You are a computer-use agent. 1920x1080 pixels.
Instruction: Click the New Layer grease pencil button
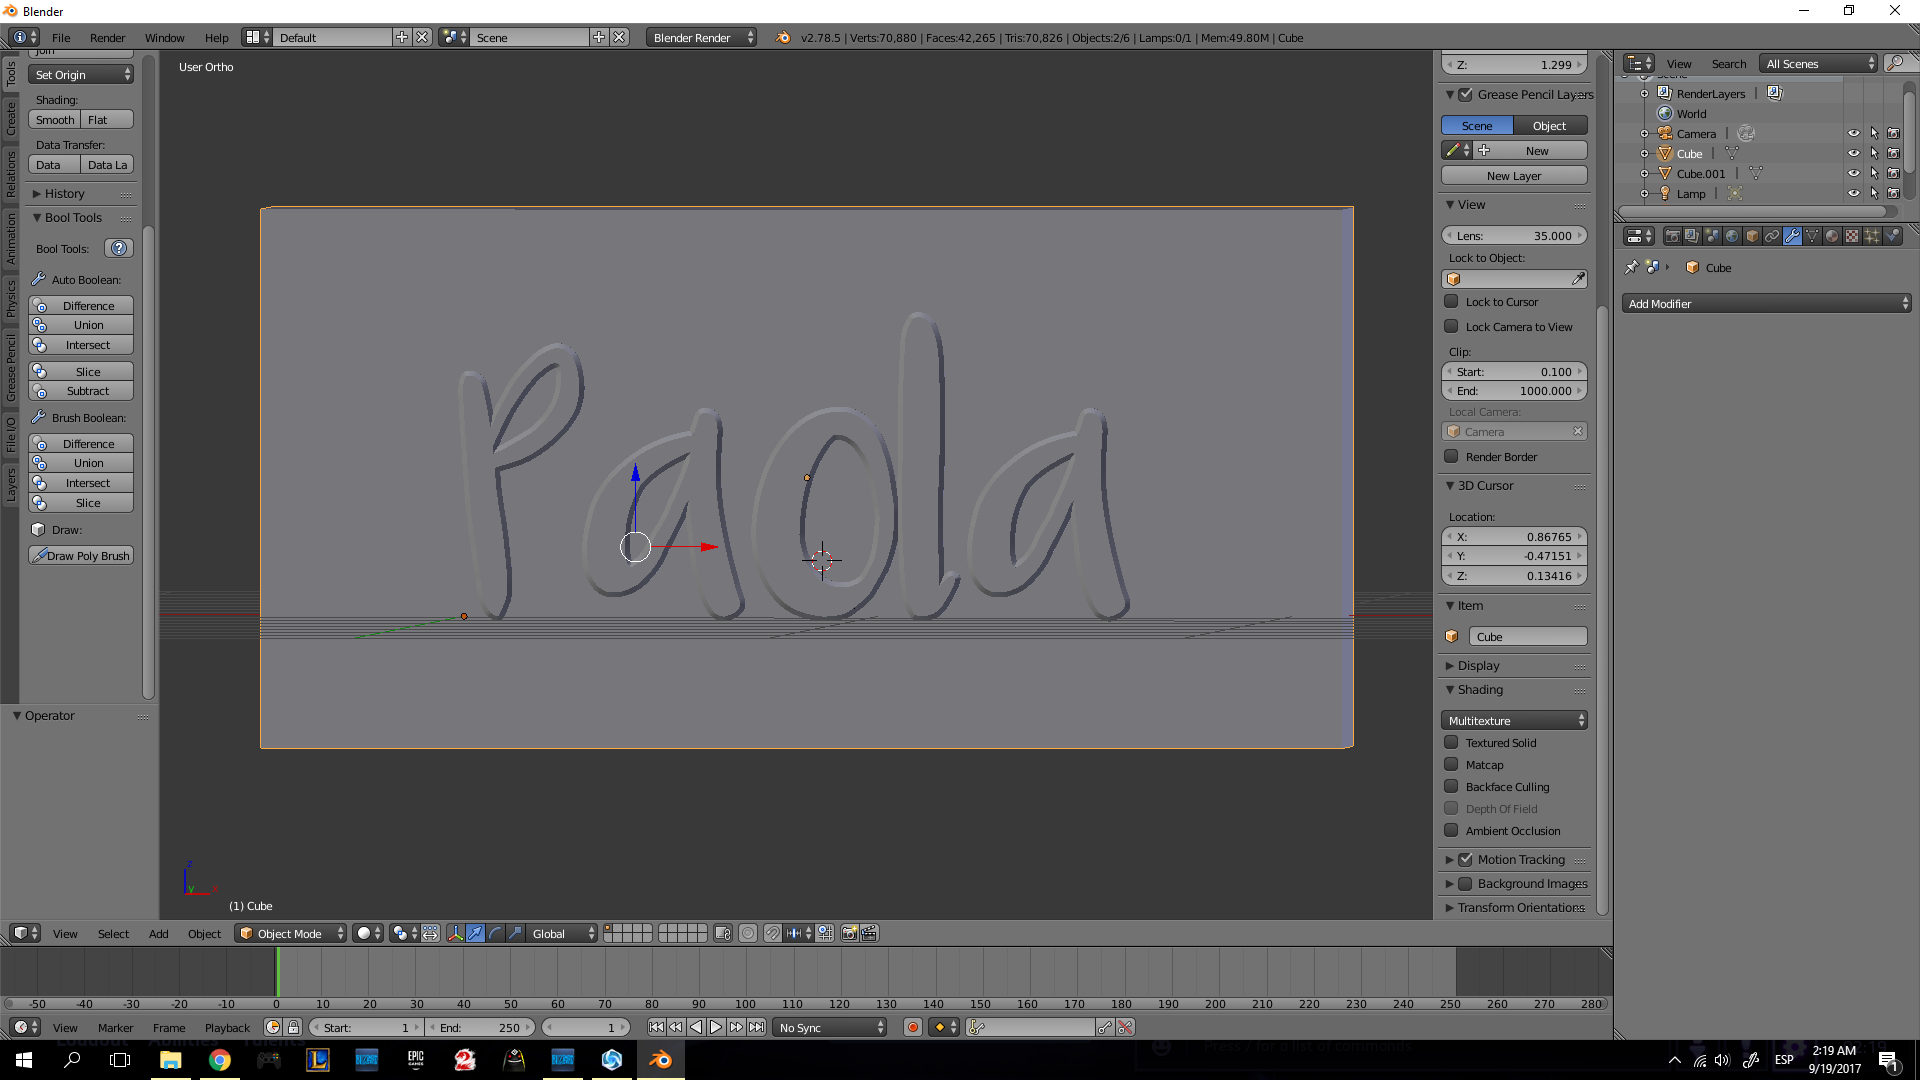pyautogui.click(x=1513, y=175)
